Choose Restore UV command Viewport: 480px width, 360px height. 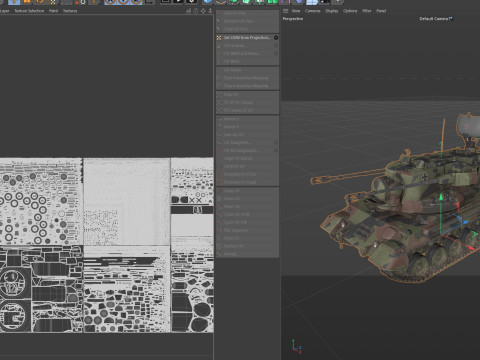click(x=247, y=246)
